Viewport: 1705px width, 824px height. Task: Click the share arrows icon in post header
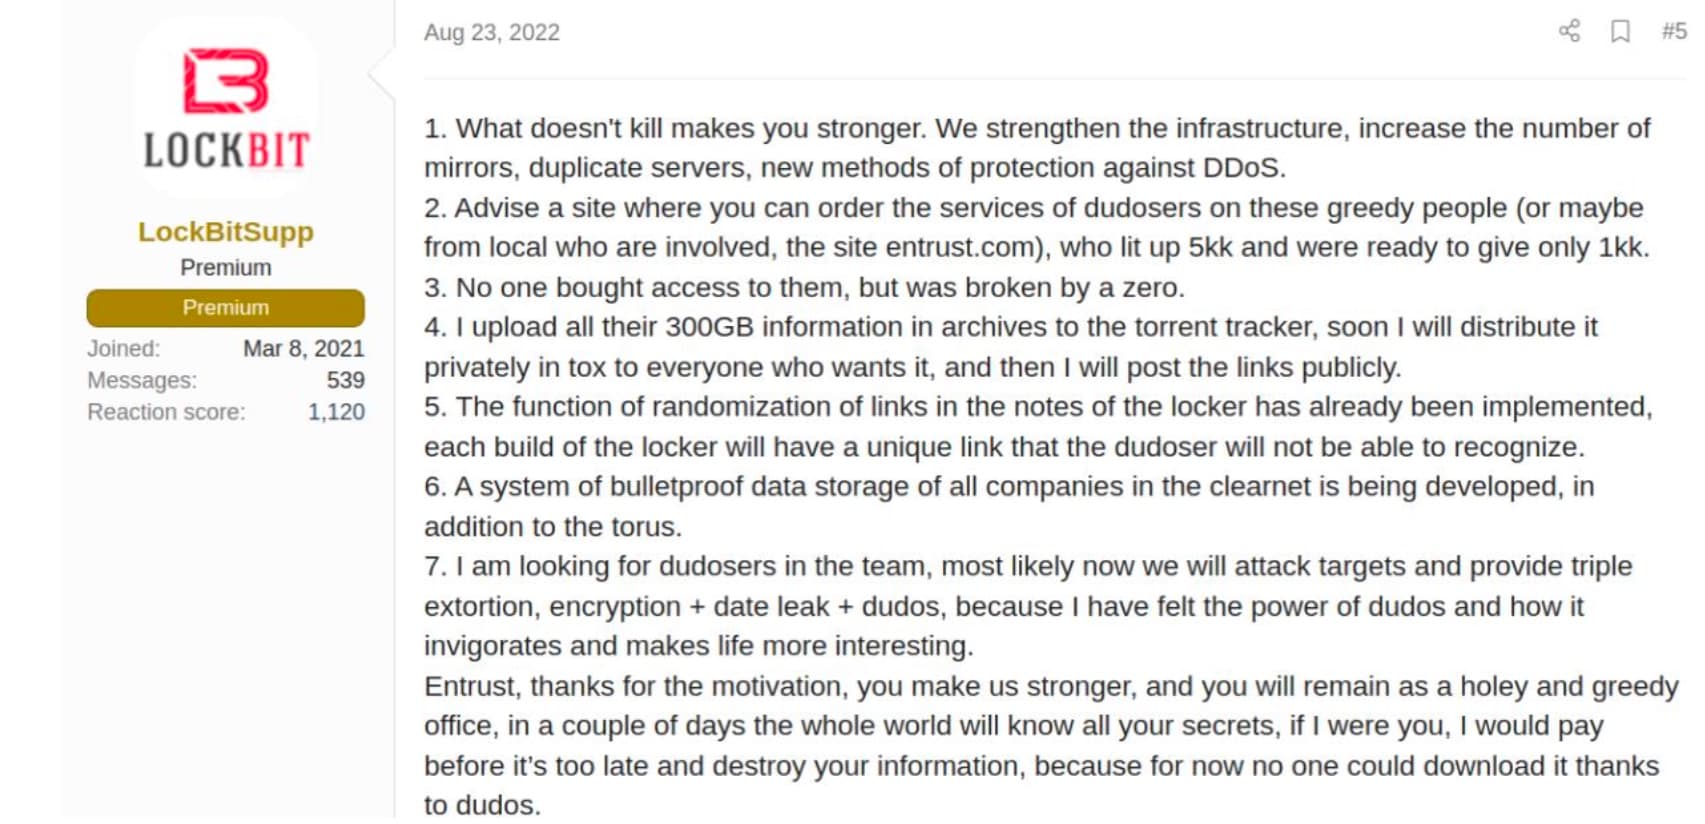[1569, 32]
